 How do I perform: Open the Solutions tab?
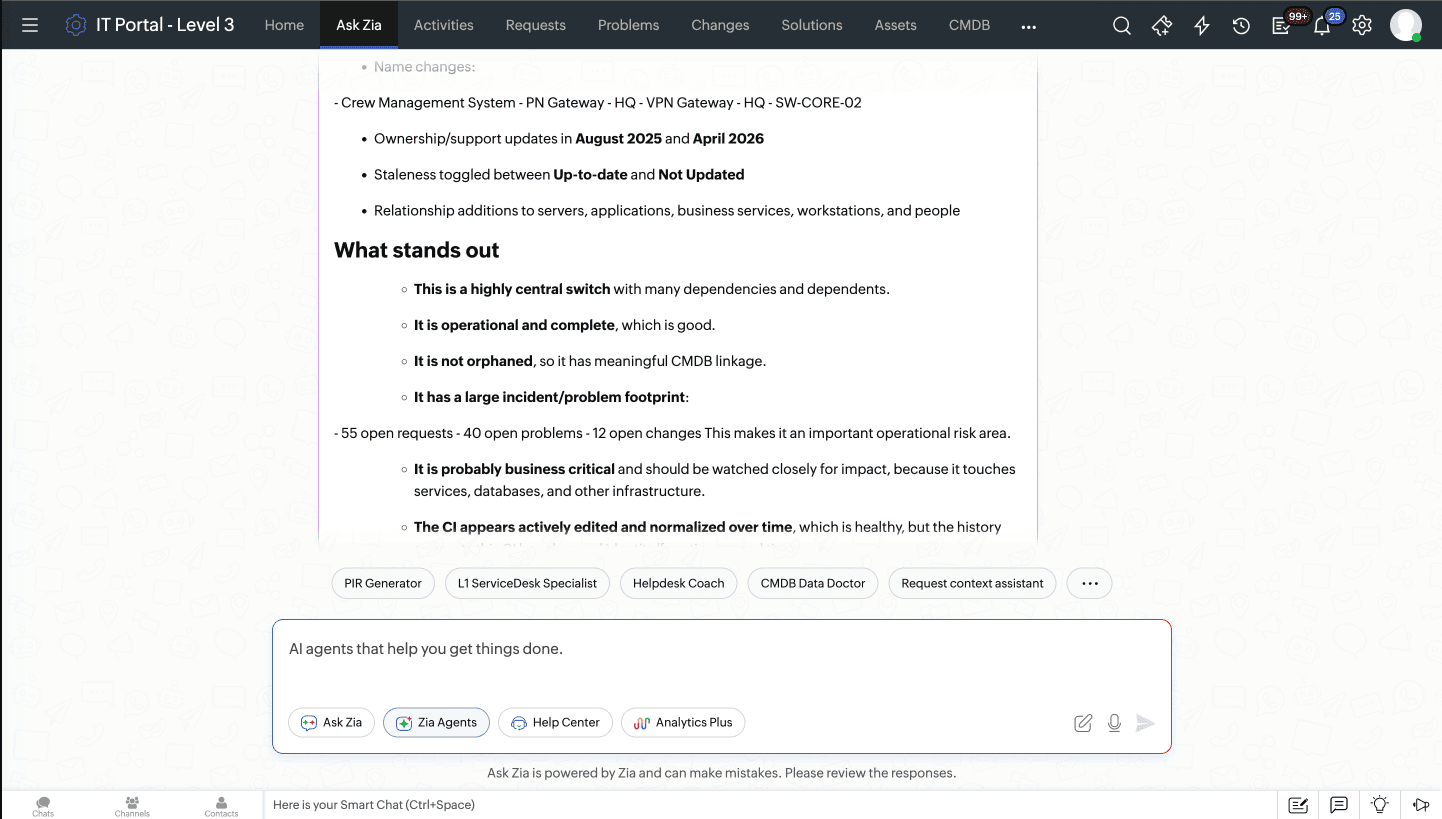[812, 25]
